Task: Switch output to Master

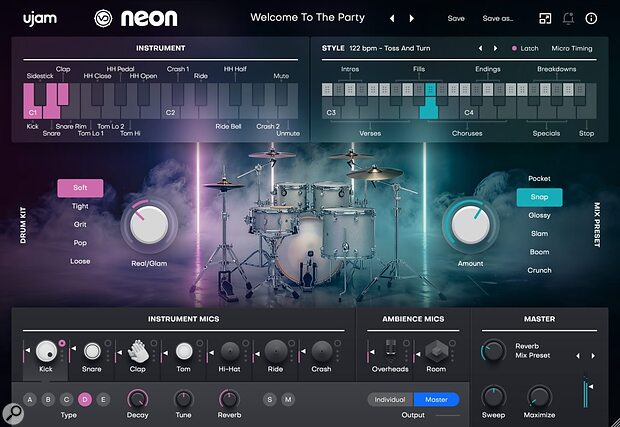Action: tap(437, 400)
